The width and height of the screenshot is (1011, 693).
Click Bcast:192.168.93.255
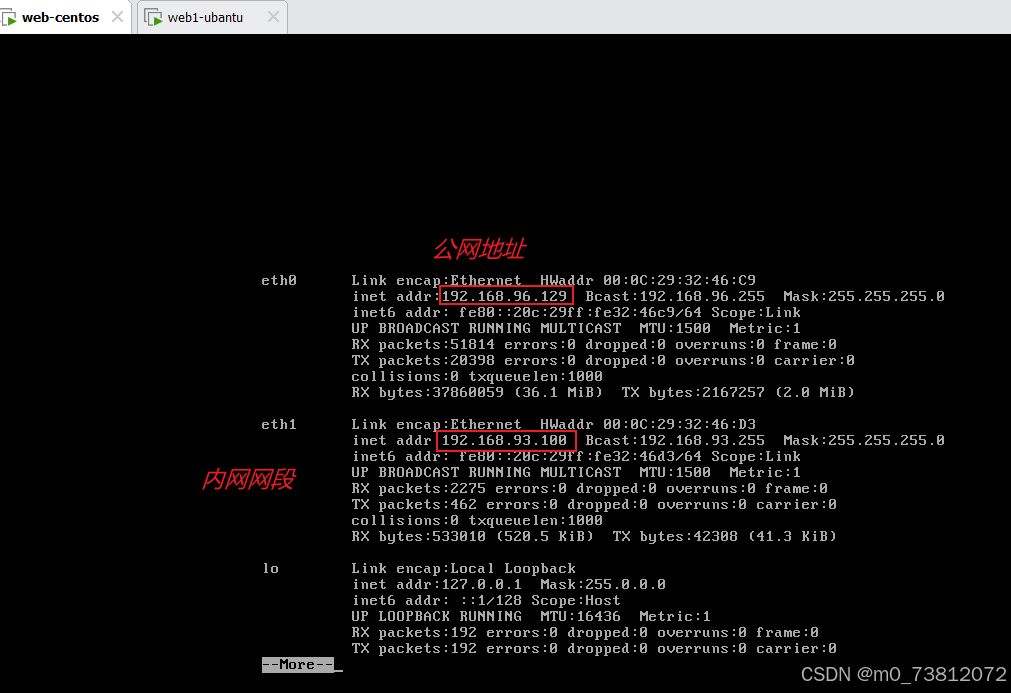(675, 440)
